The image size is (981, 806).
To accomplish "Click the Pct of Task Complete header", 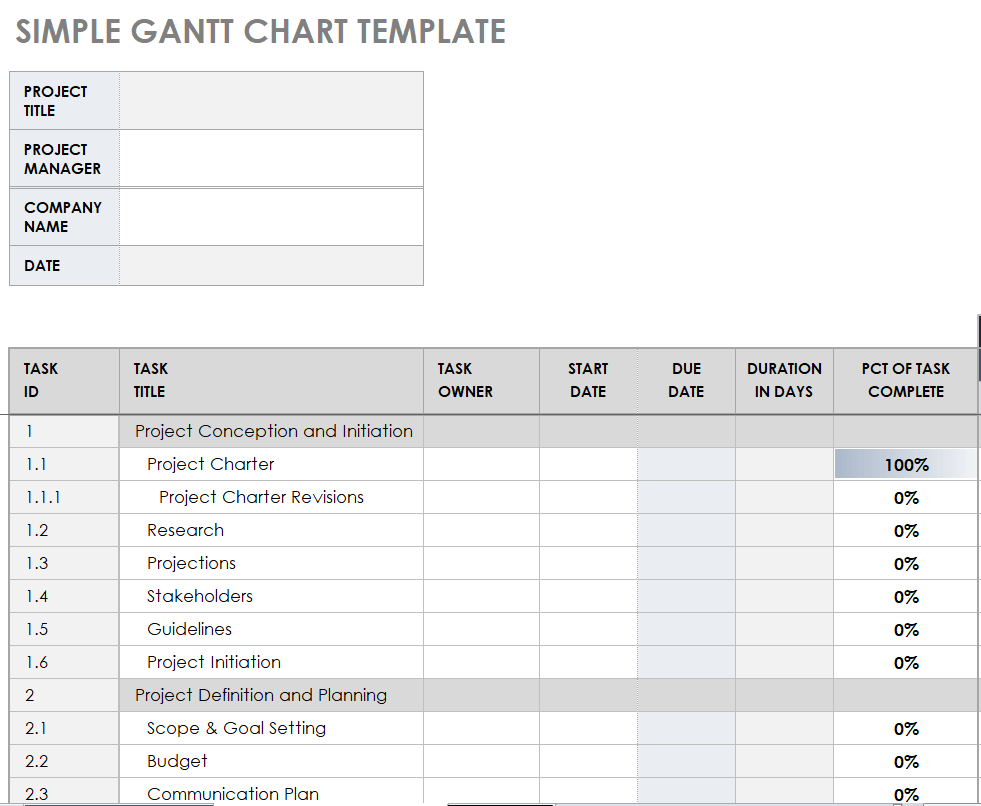I will click(x=905, y=381).
